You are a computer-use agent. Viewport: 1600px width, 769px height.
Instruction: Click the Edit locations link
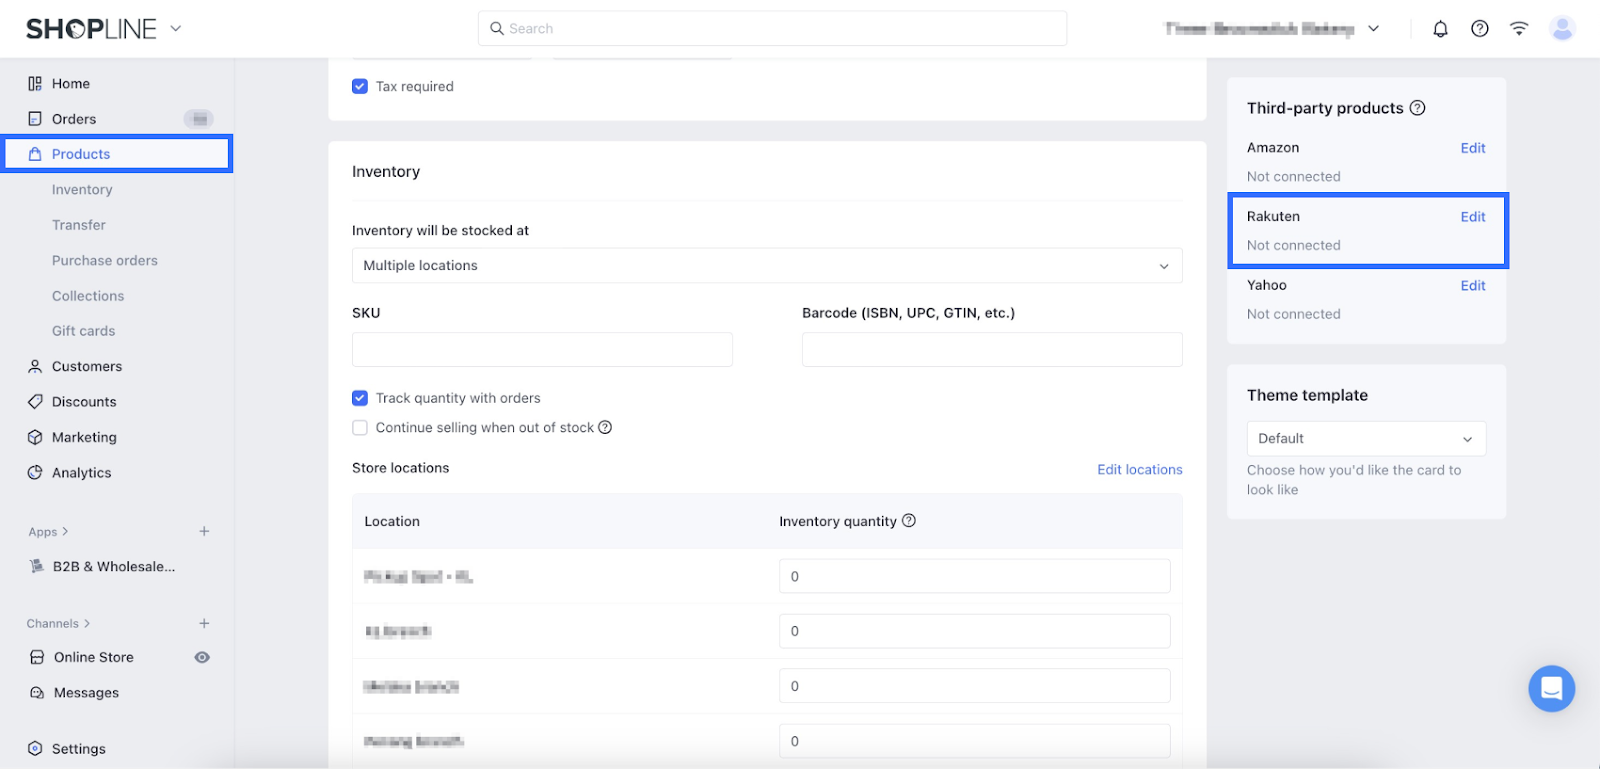[1139, 469]
